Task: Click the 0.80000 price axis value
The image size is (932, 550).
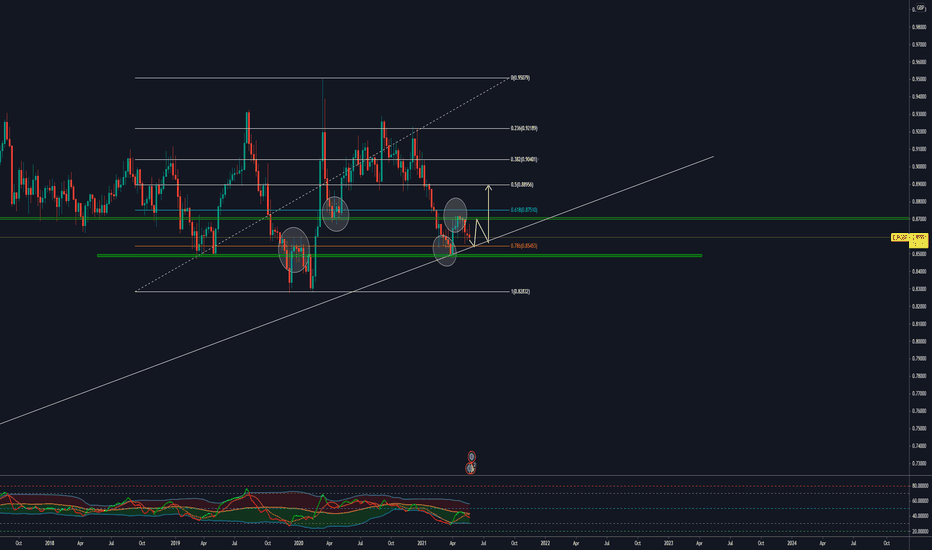Action: pyautogui.click(x=919, y=341)
